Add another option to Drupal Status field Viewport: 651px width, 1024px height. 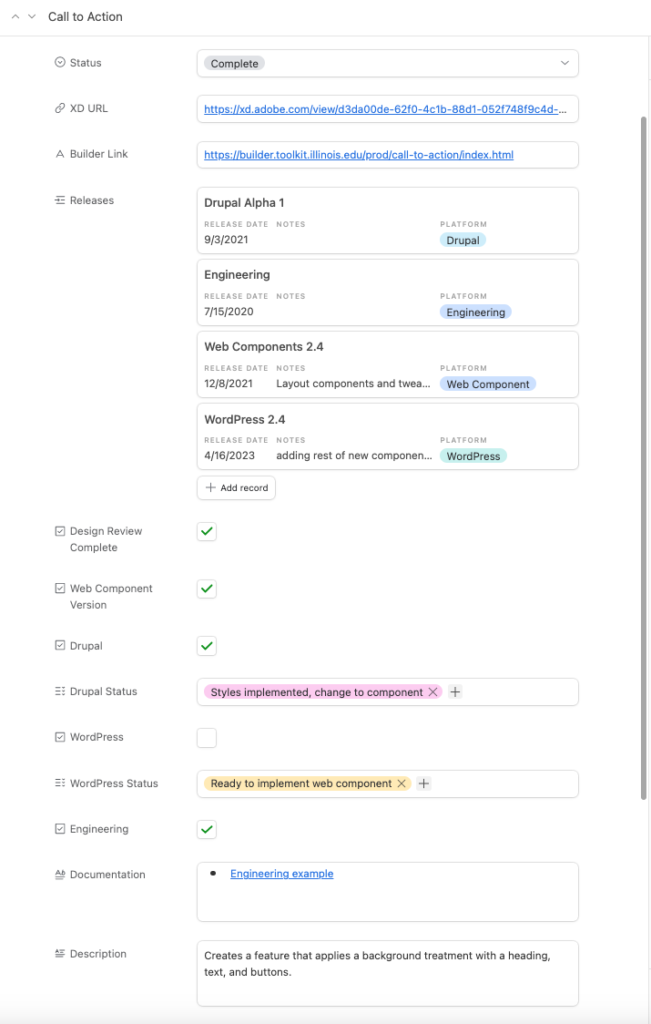[455, 692]
